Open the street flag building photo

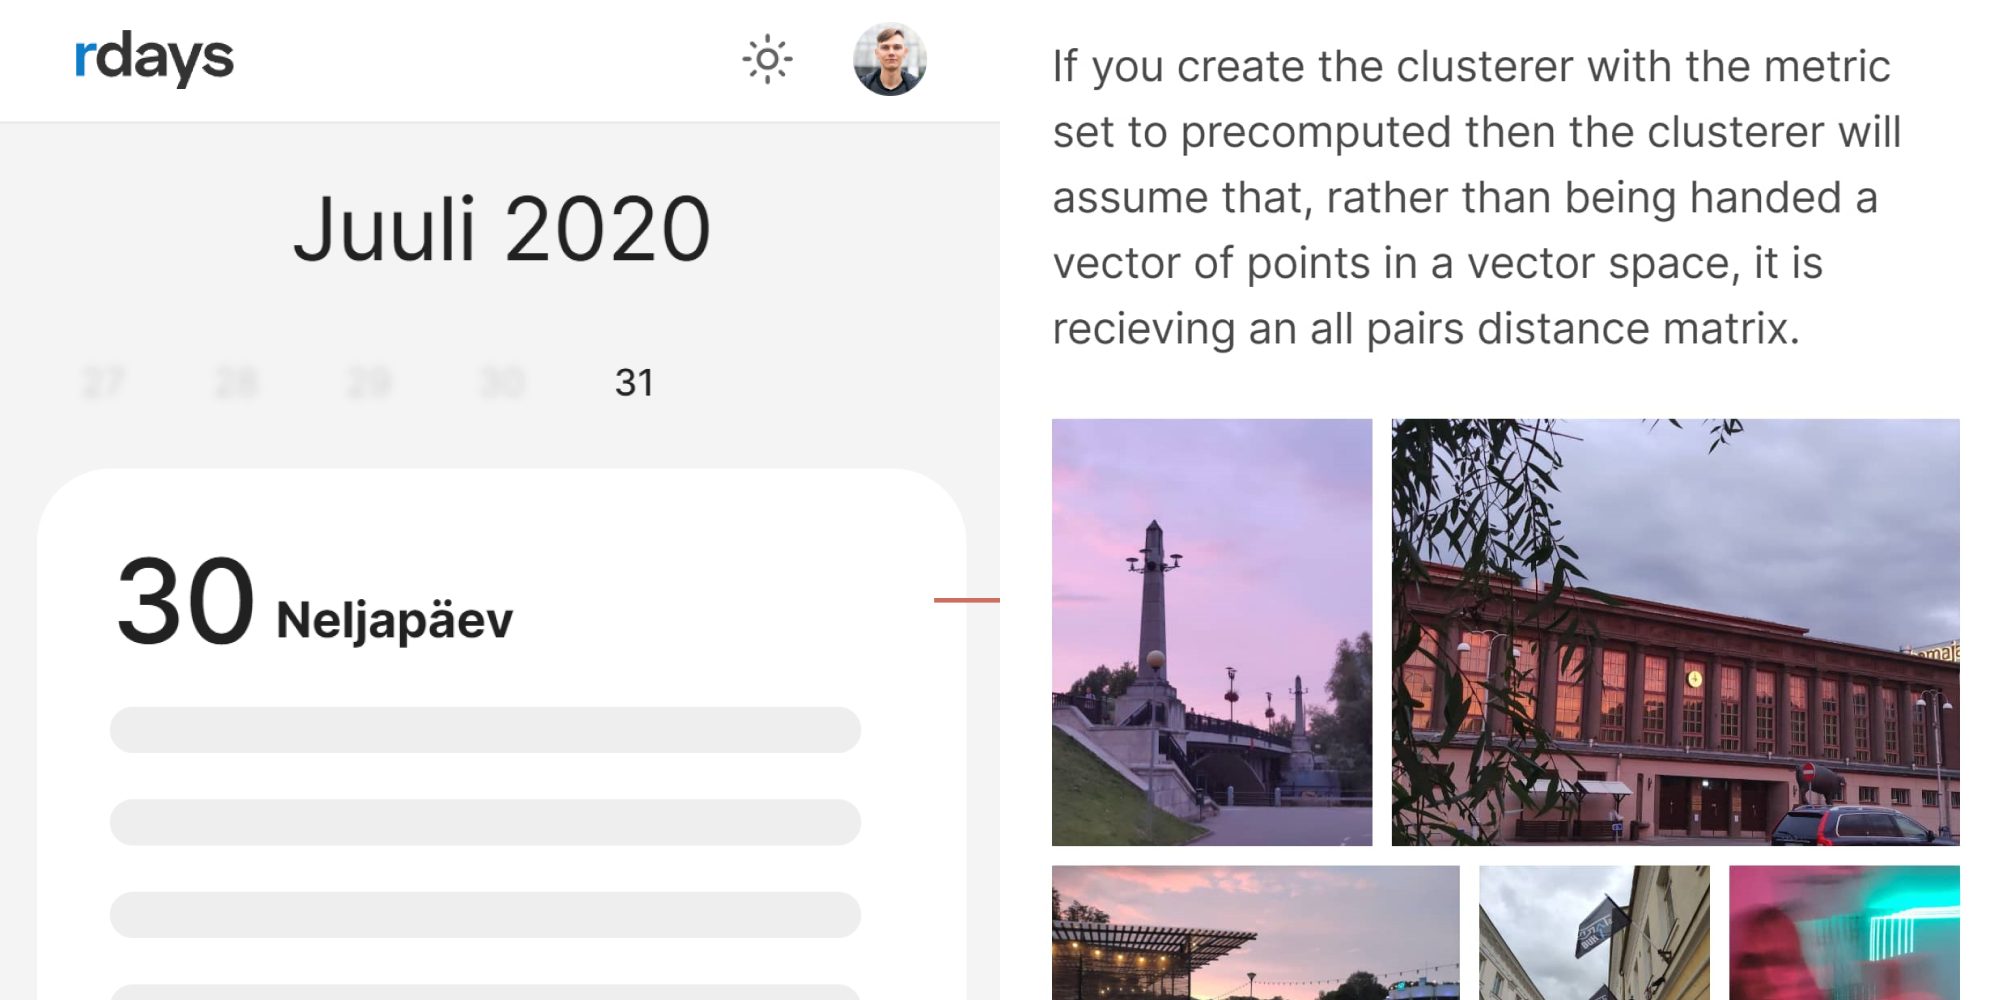(1595, 933)
